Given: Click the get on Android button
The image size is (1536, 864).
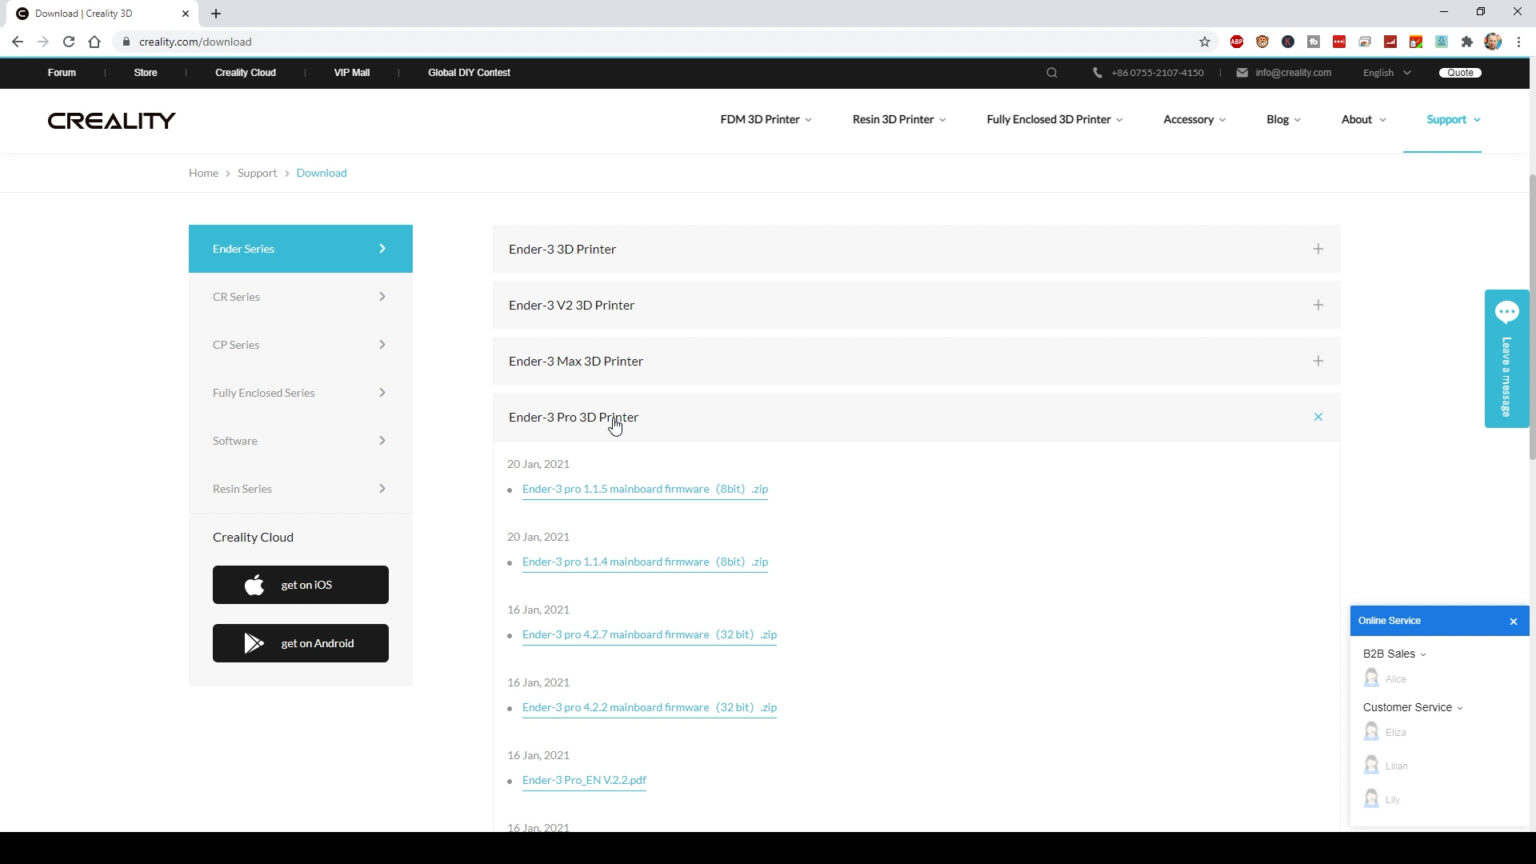Looking at the screenshot, I should point(300,643).
